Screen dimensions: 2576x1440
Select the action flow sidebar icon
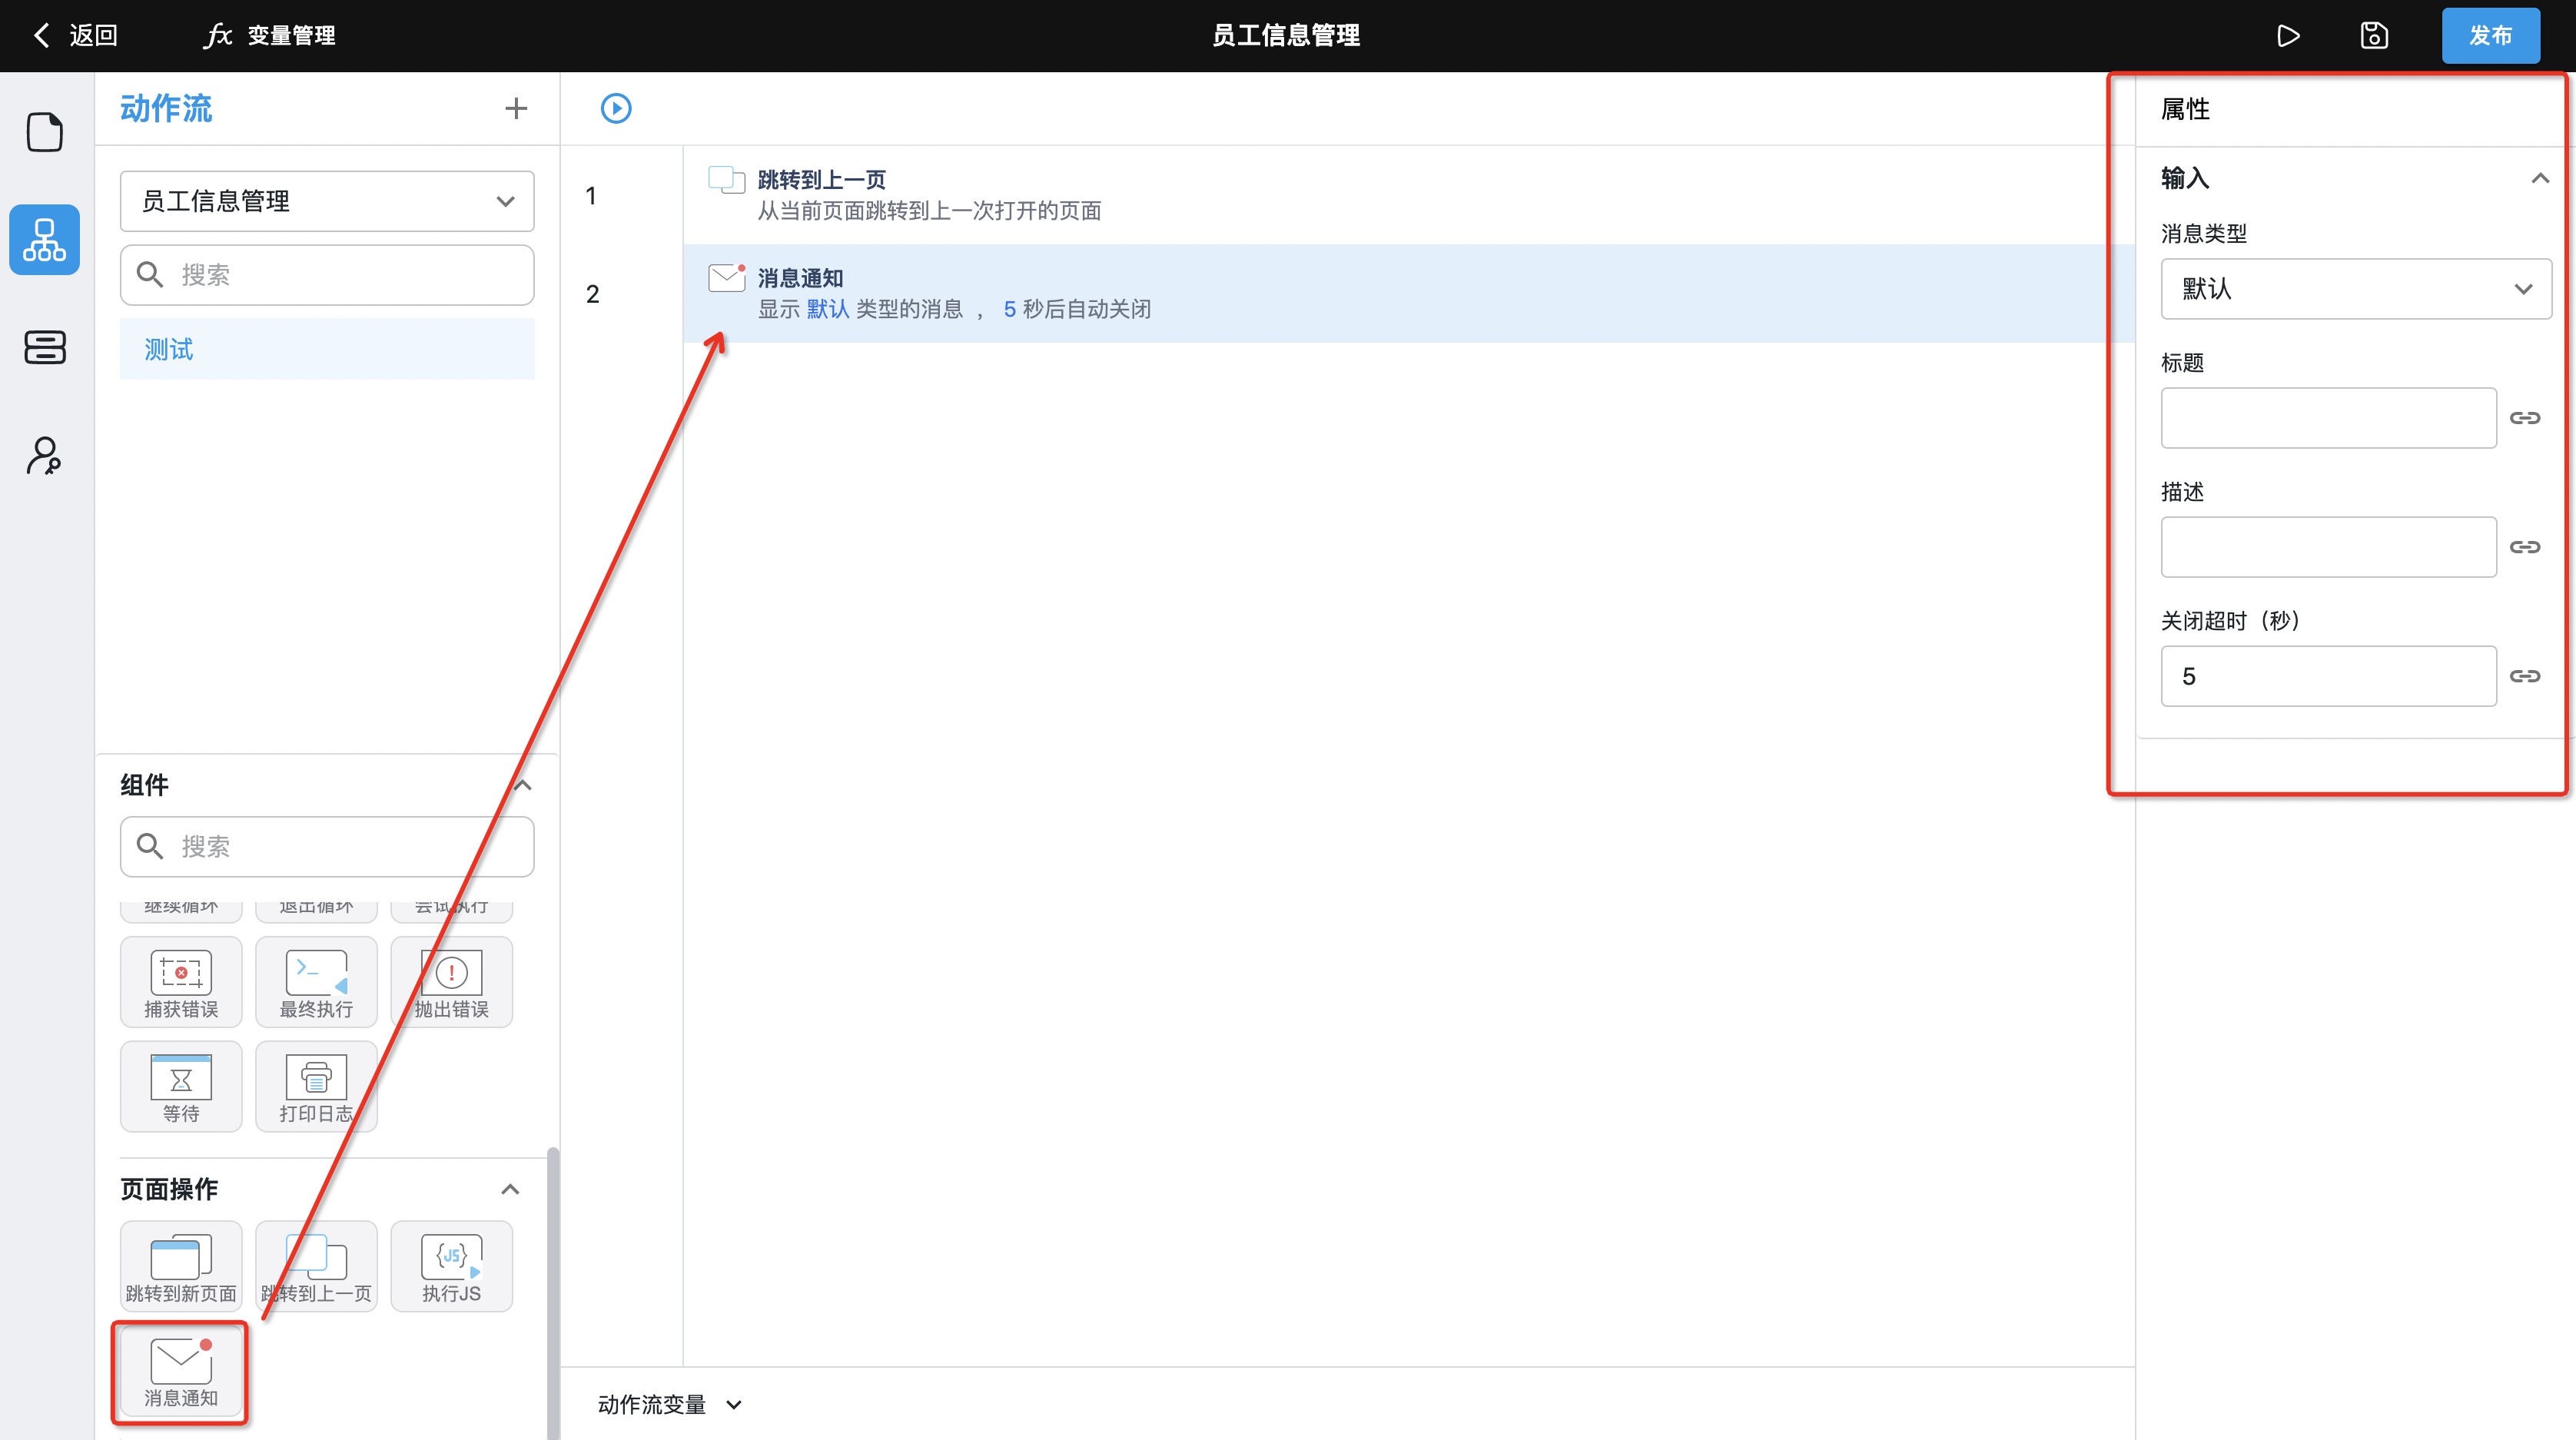45,240
